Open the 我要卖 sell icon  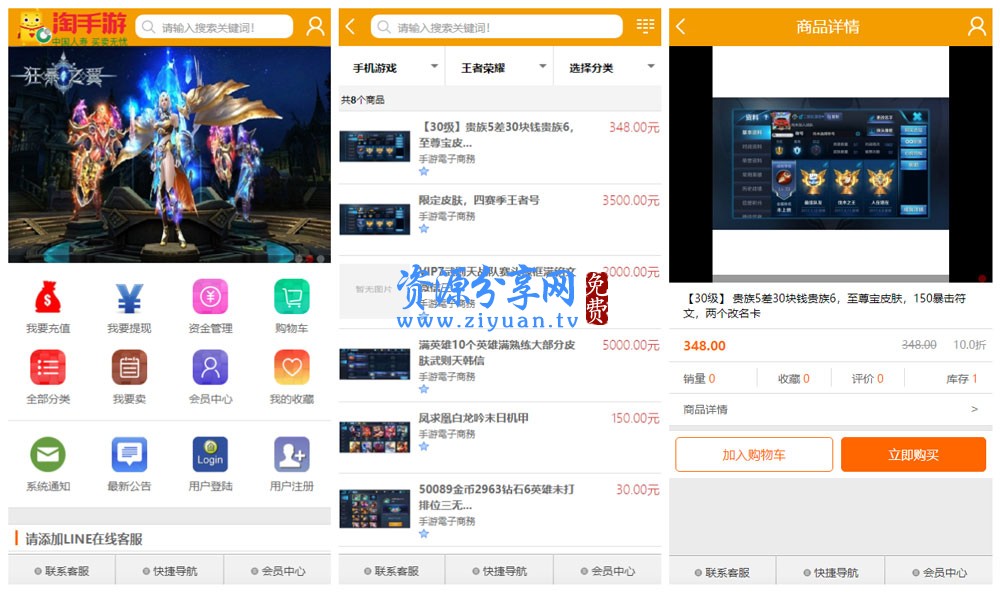(129, 367)
